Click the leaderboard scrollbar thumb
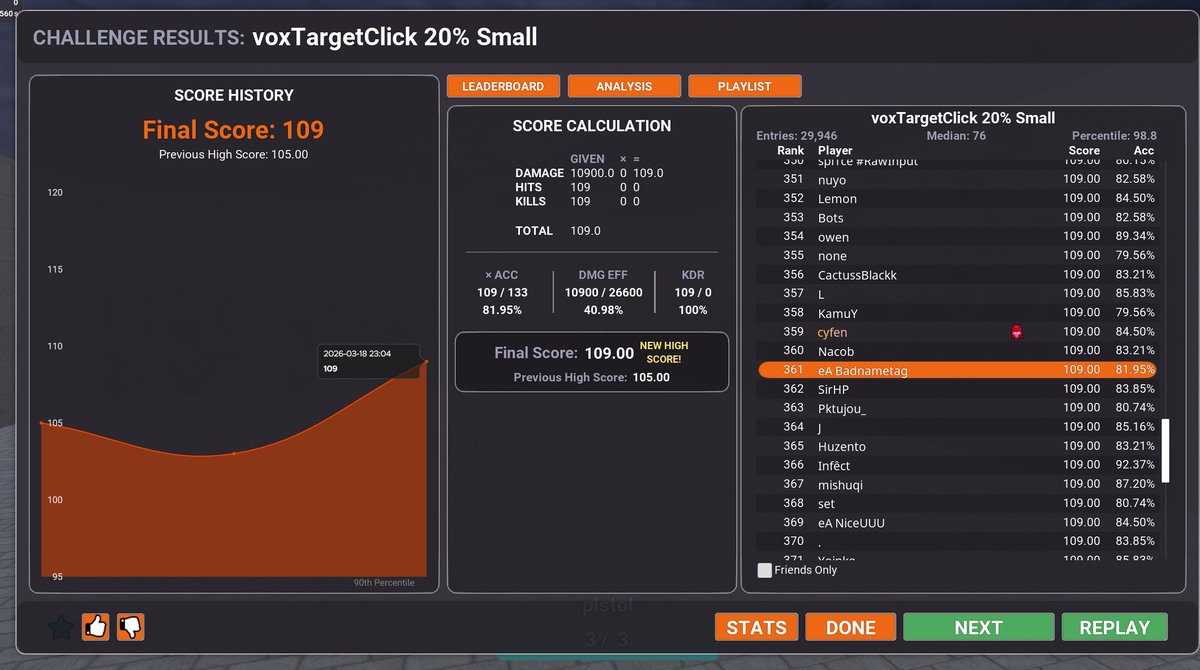The image size is (1200, 670). tap(1164, 450)
